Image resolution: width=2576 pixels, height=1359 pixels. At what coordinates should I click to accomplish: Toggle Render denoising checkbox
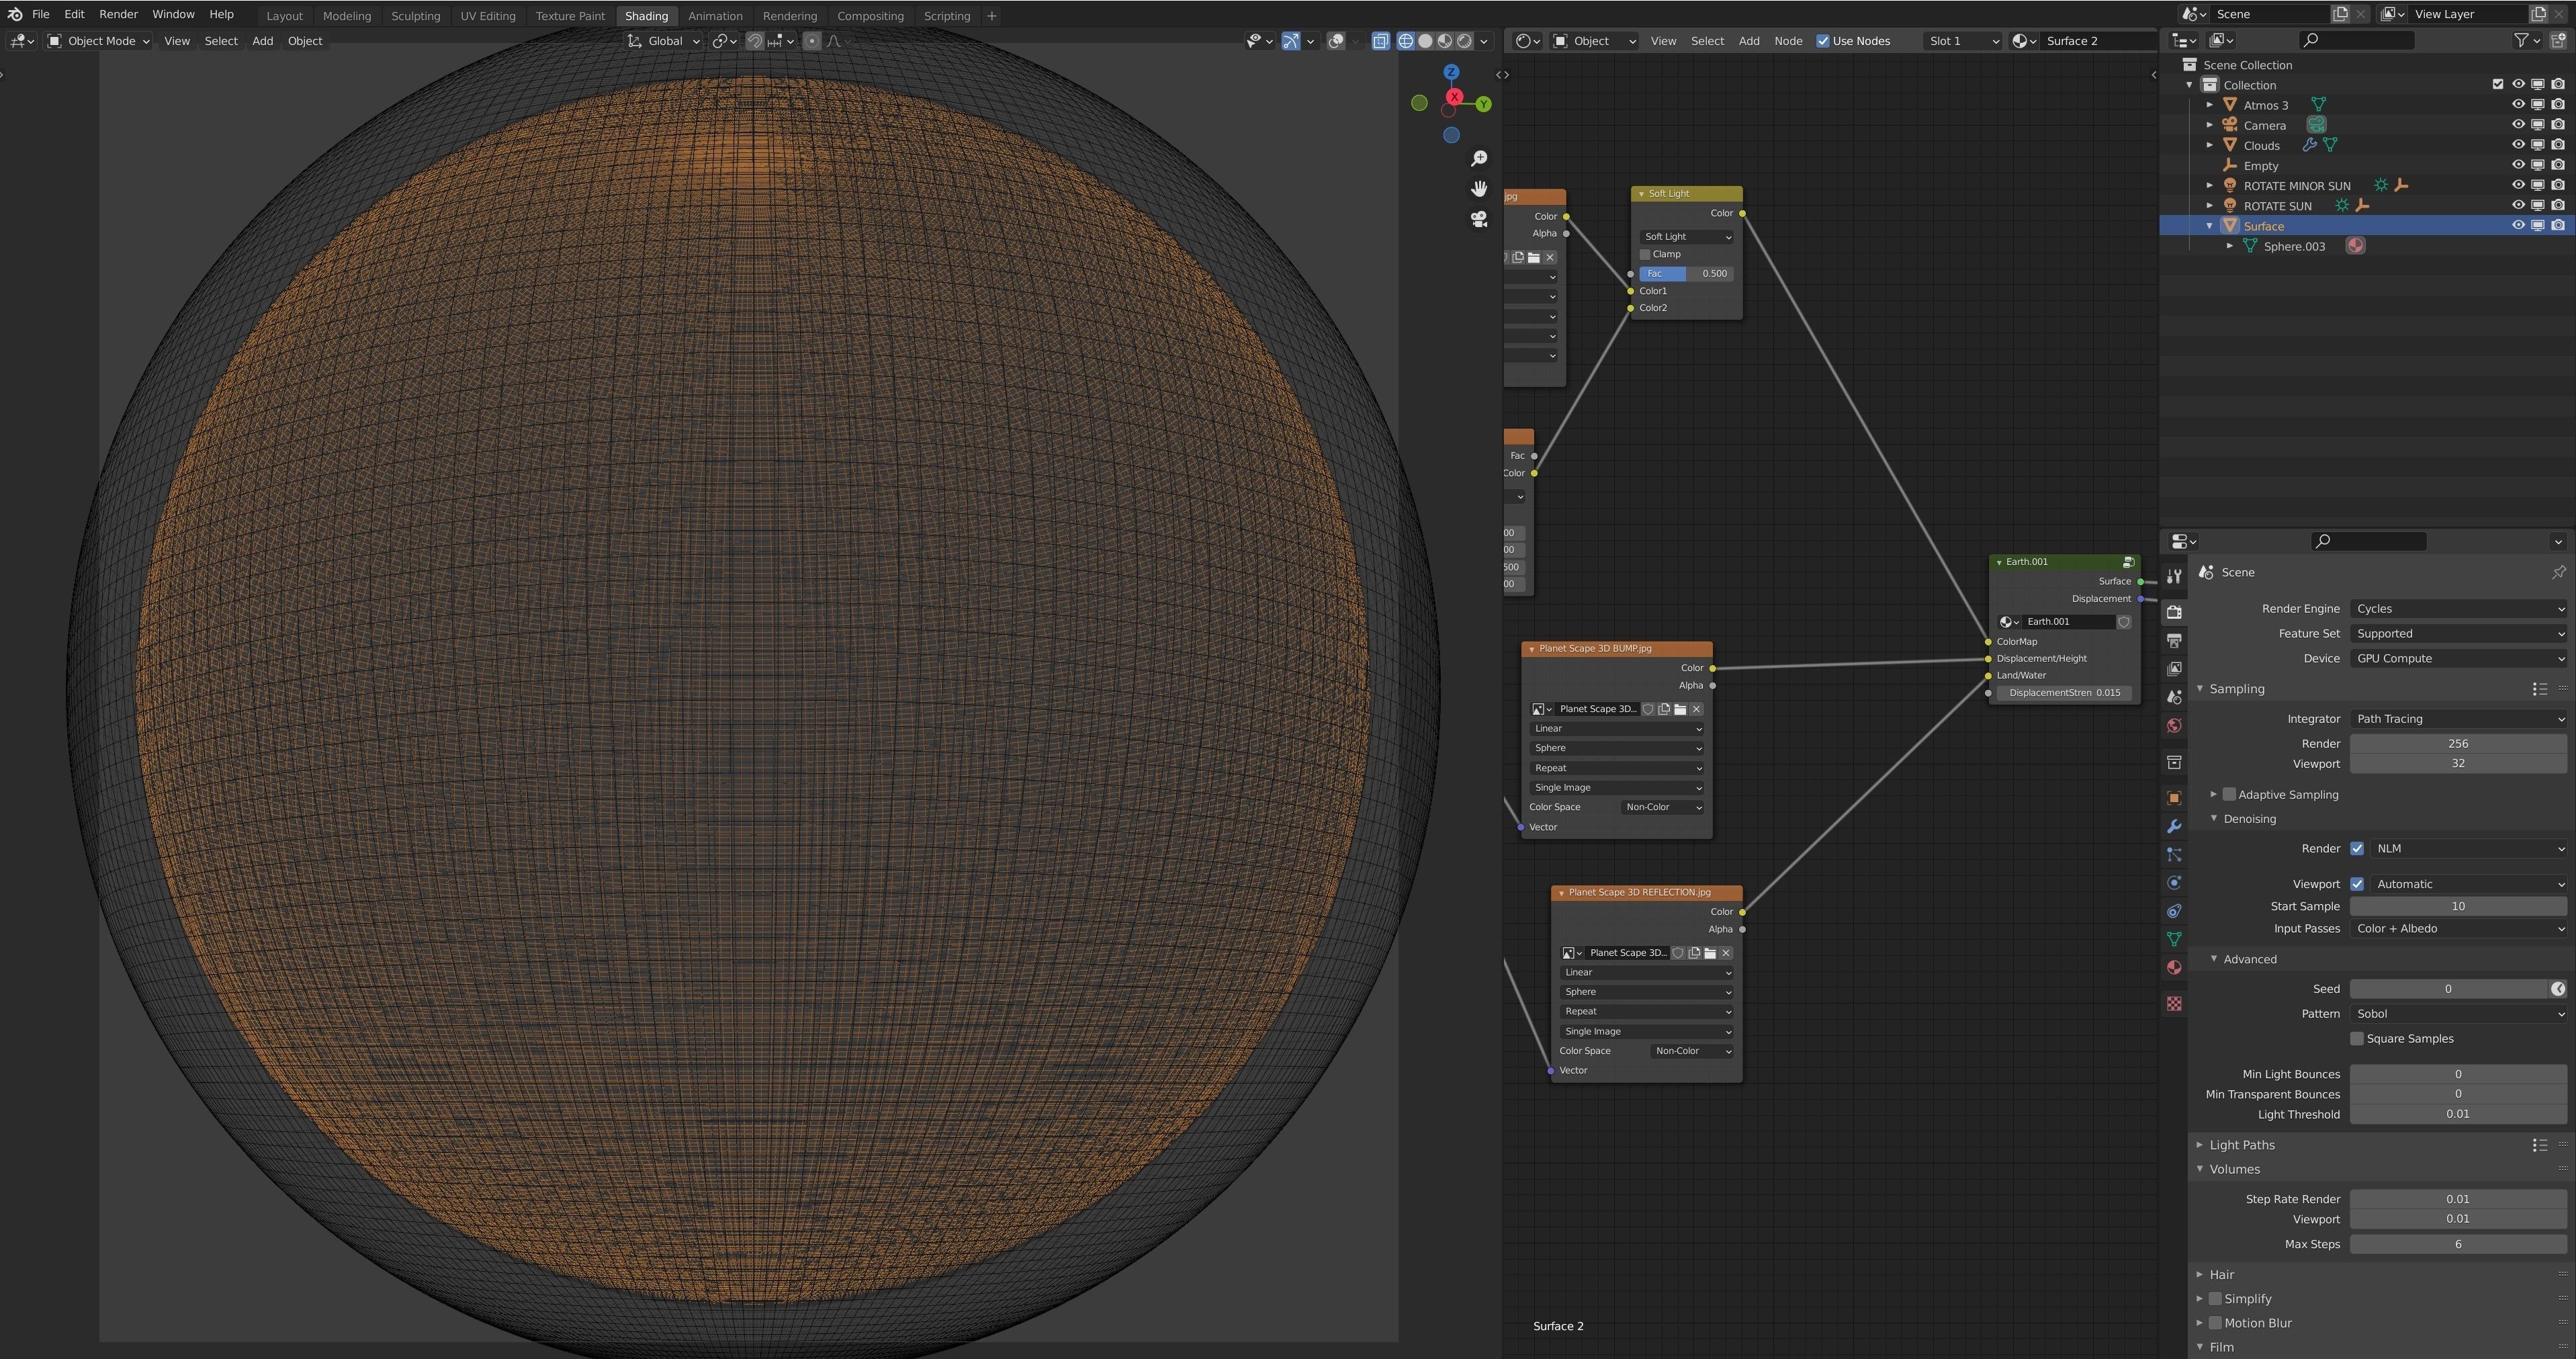(x=2357, y=848)
